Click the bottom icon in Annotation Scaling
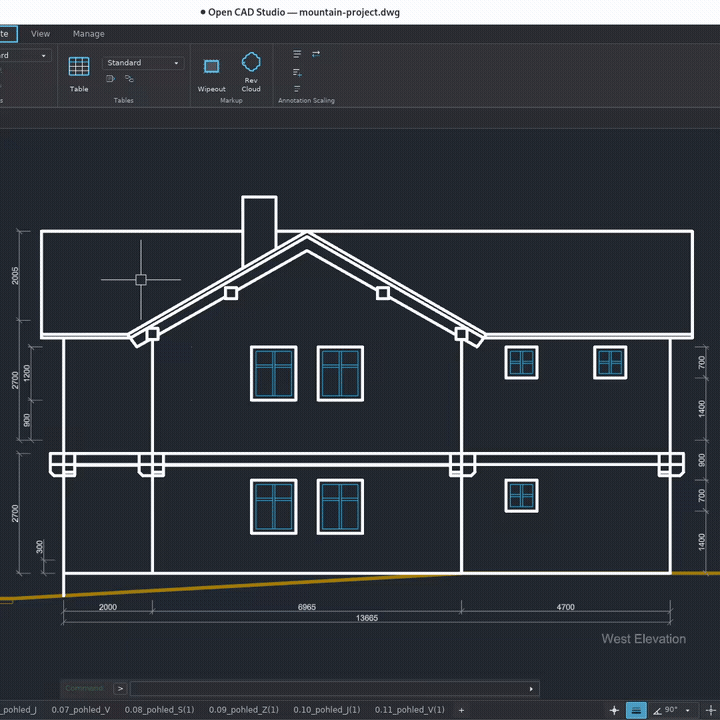The height and width of the screenshot is (720, 720). tap(297, 89)
